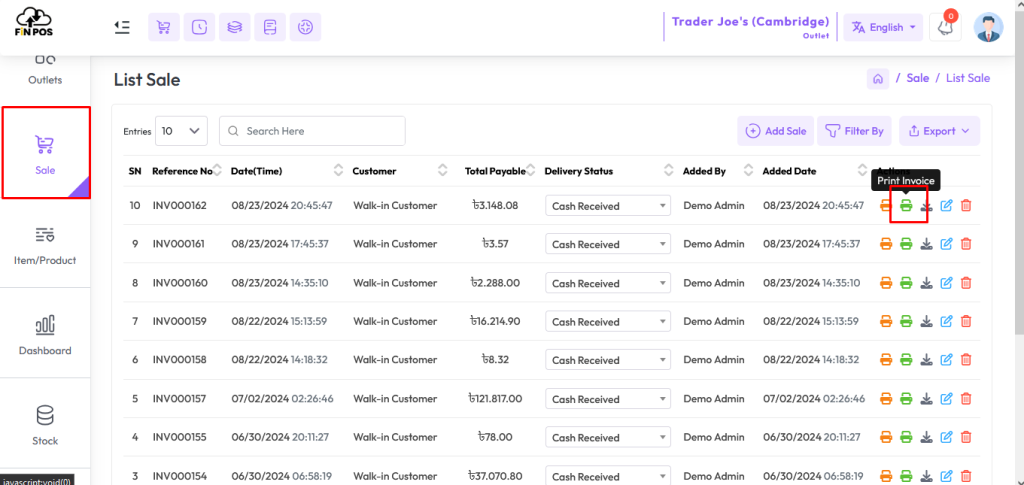Focus the Search Here input field
Screen dimensions: 1024x485
click(312, 131)
